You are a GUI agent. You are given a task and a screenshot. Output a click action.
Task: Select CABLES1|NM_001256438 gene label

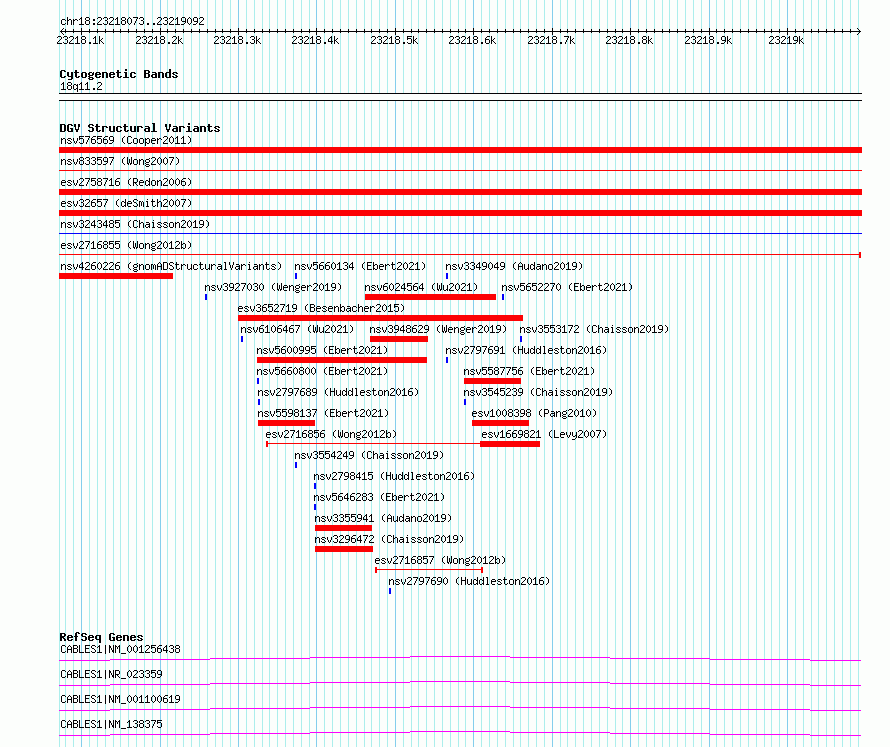click(x=120, y=649)
